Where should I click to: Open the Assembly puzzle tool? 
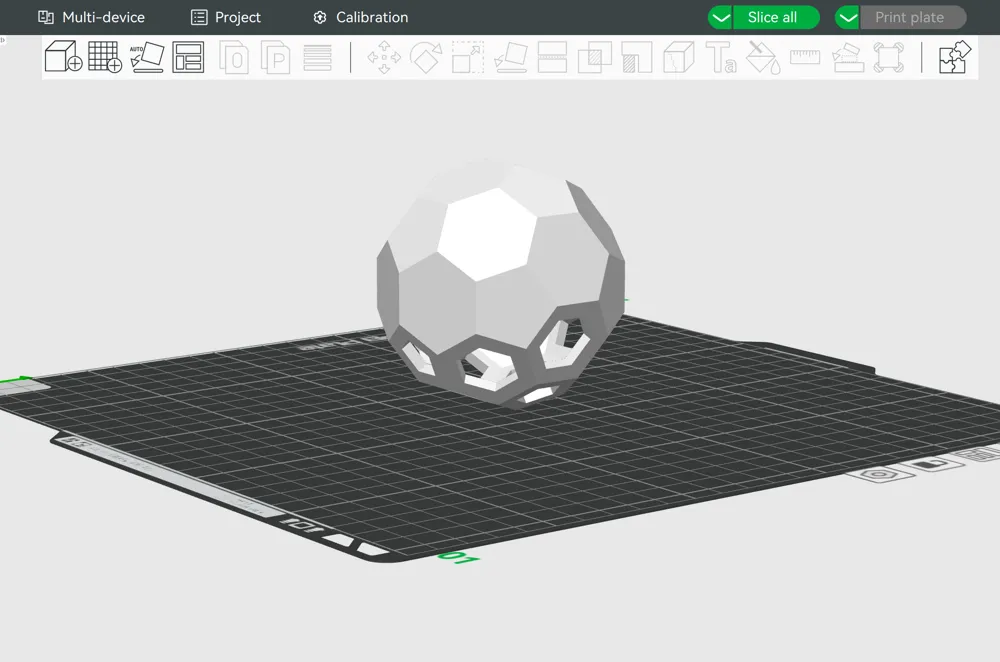952,57
